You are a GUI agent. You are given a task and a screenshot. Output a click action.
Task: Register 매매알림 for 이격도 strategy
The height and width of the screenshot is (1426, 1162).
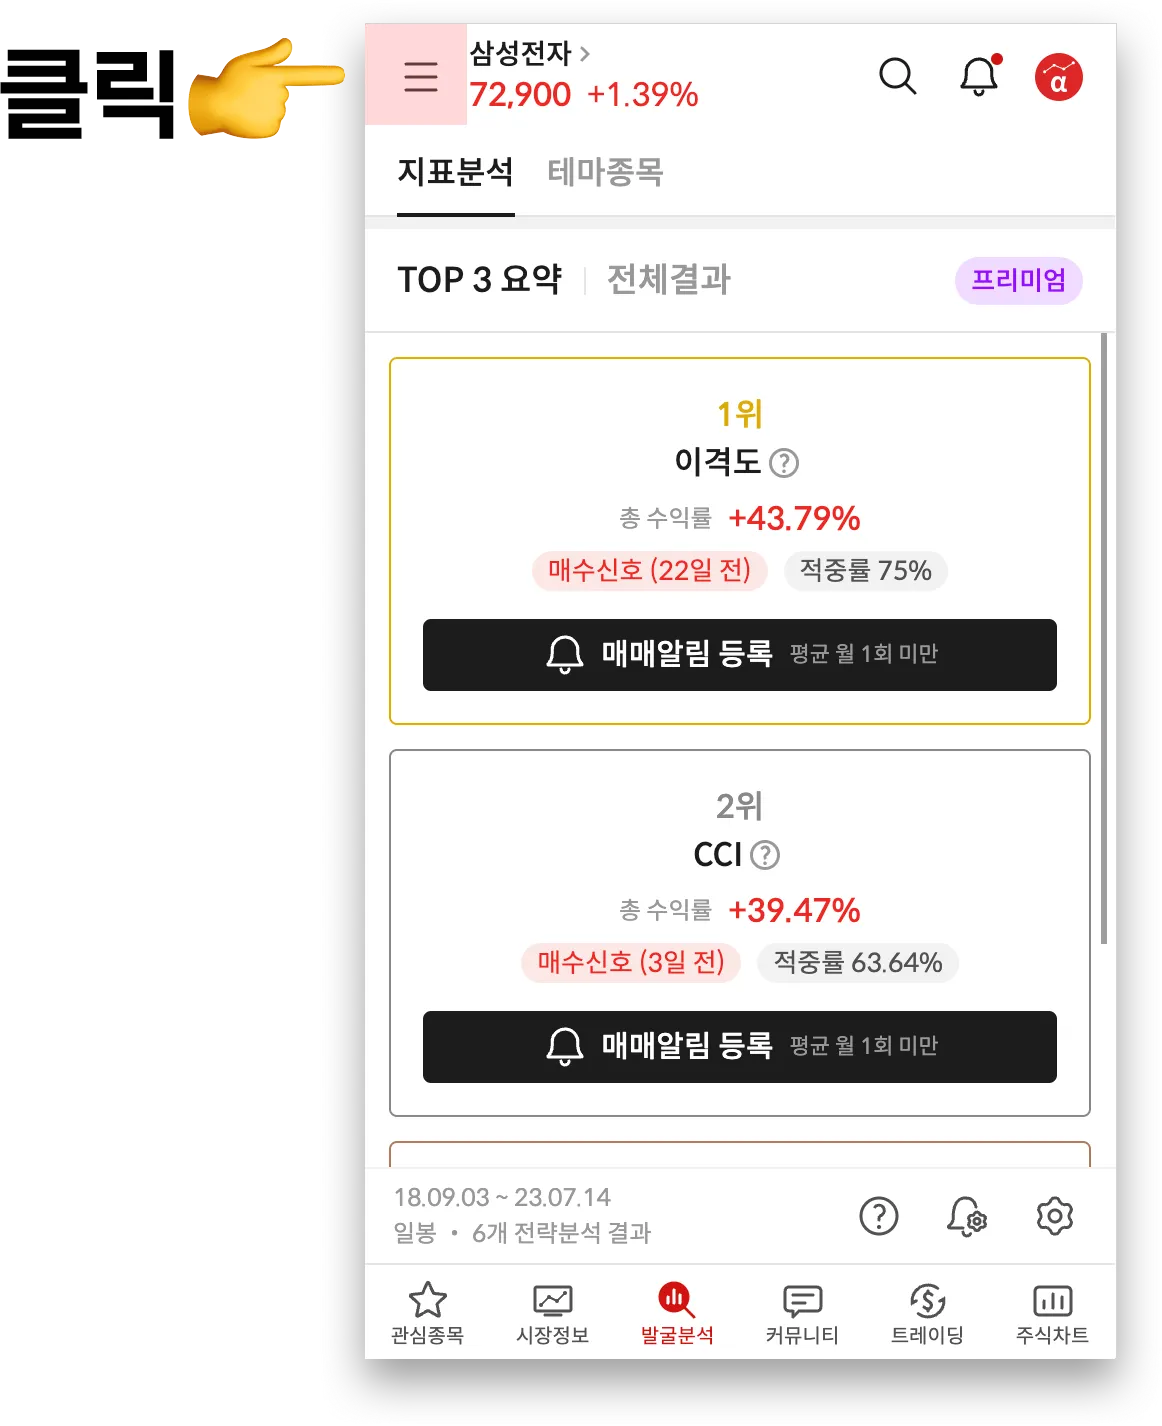tap(740, 655)
